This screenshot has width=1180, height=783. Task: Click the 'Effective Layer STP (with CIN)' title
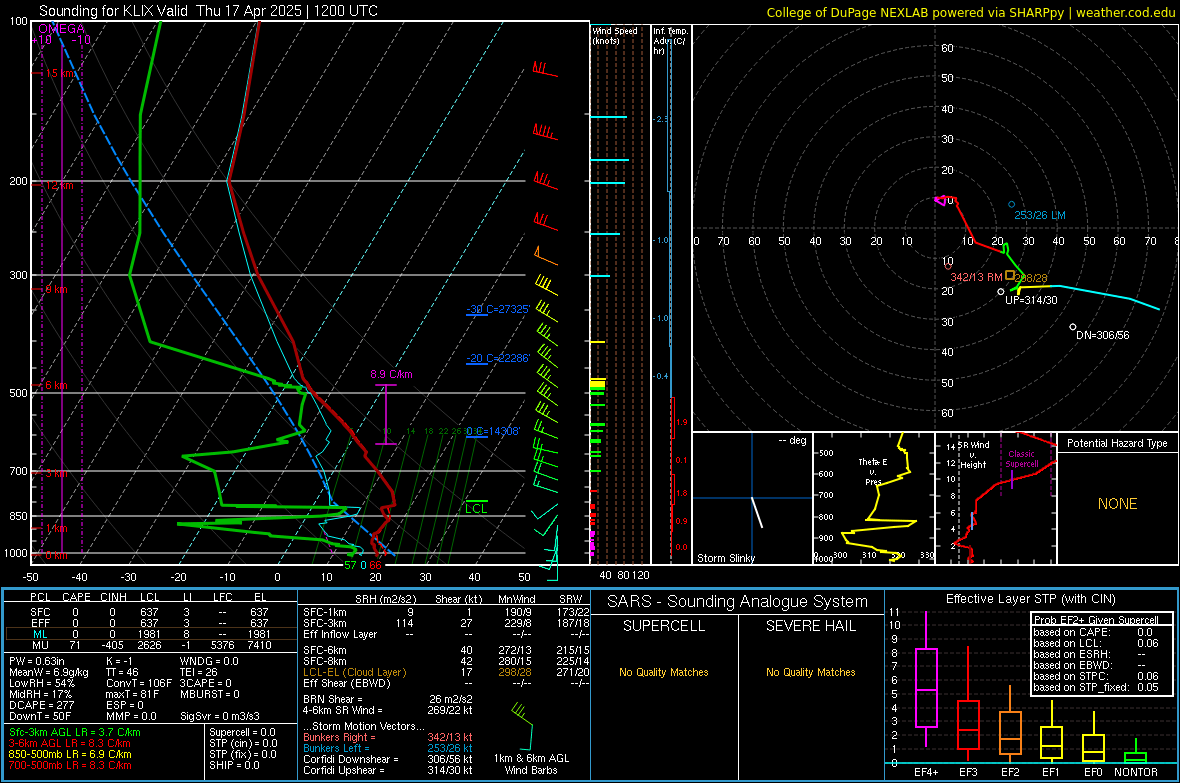click(1031, 599)
